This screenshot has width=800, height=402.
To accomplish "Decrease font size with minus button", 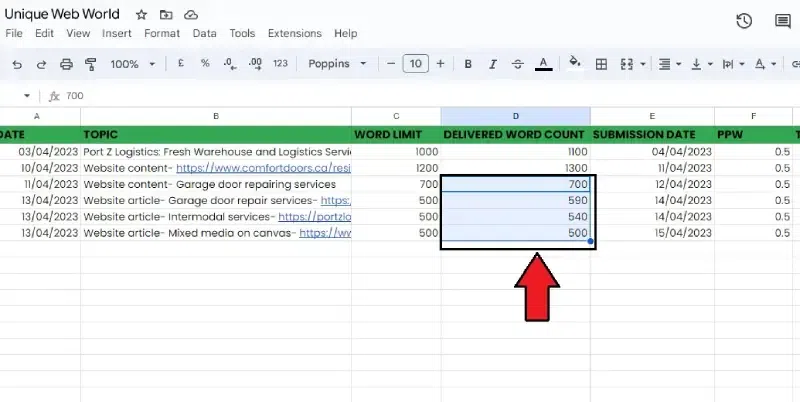I will click(391, 64).
